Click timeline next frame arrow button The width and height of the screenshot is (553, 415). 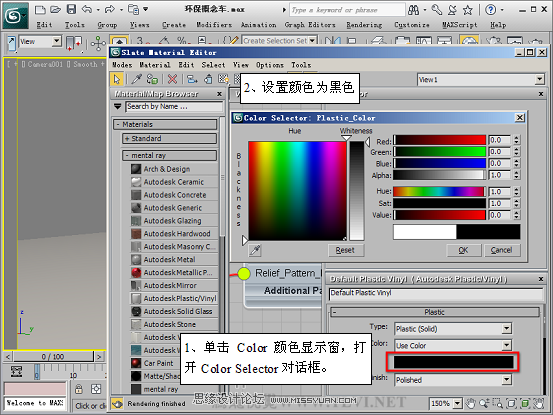pos(99,357)
